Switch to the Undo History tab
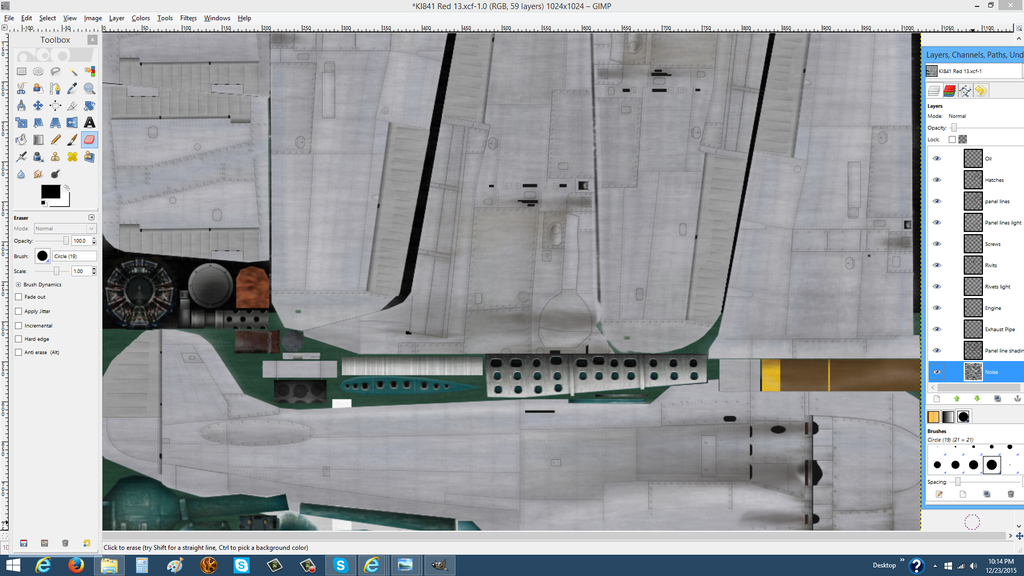Image resolution: width=1024 pixels, height=576 pixels. tap(980, 91)
